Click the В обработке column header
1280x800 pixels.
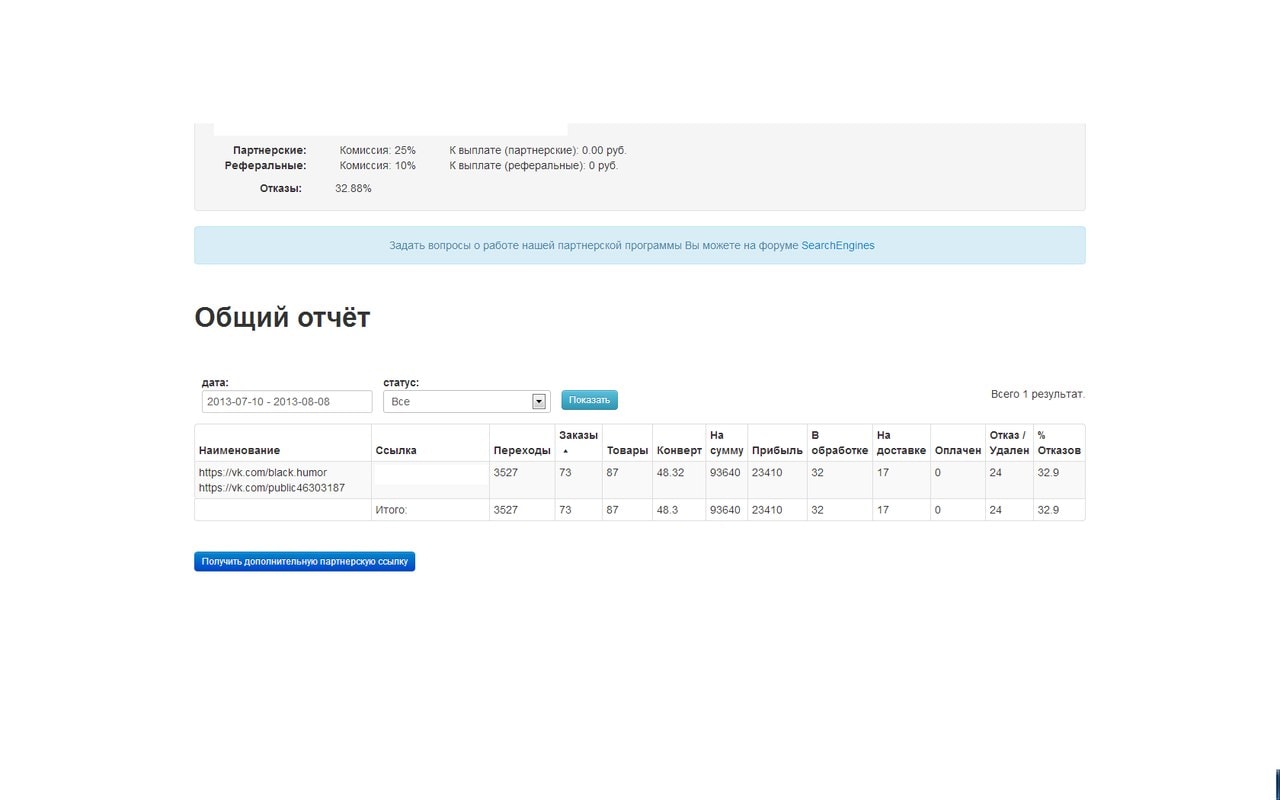(x=839, y=443)
